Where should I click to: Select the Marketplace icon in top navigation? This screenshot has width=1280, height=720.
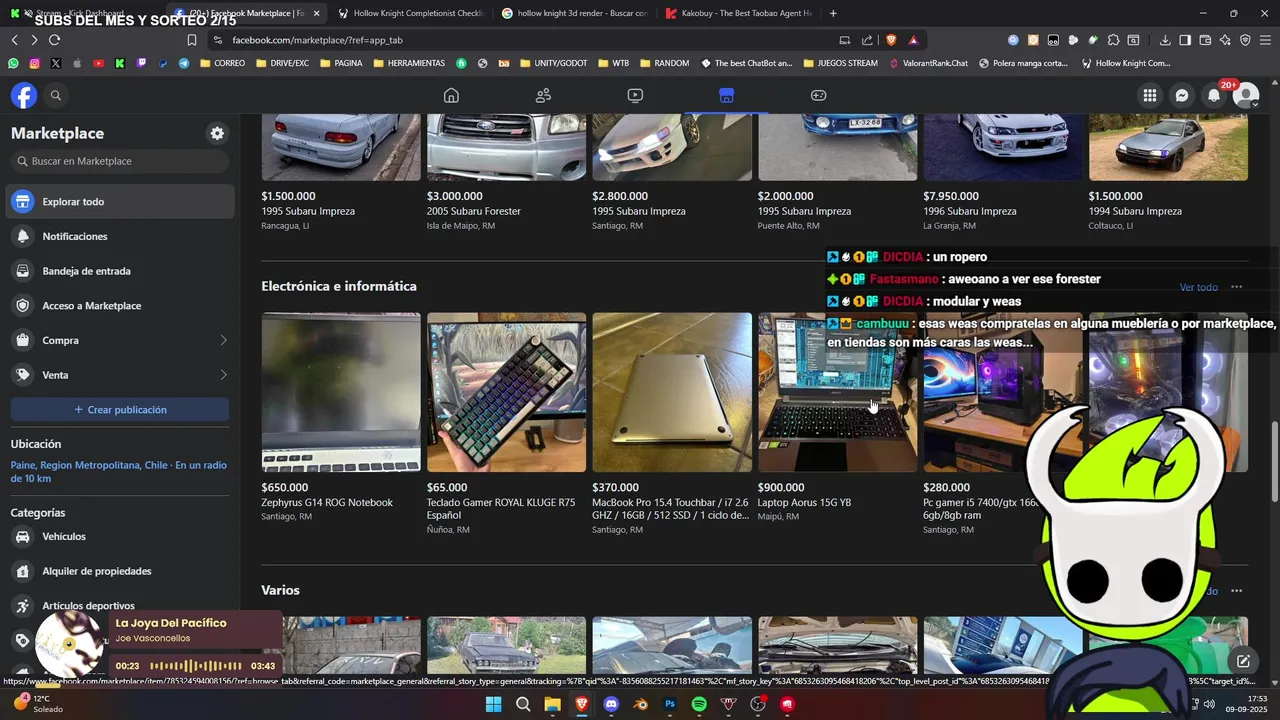(x=726, y=95)
